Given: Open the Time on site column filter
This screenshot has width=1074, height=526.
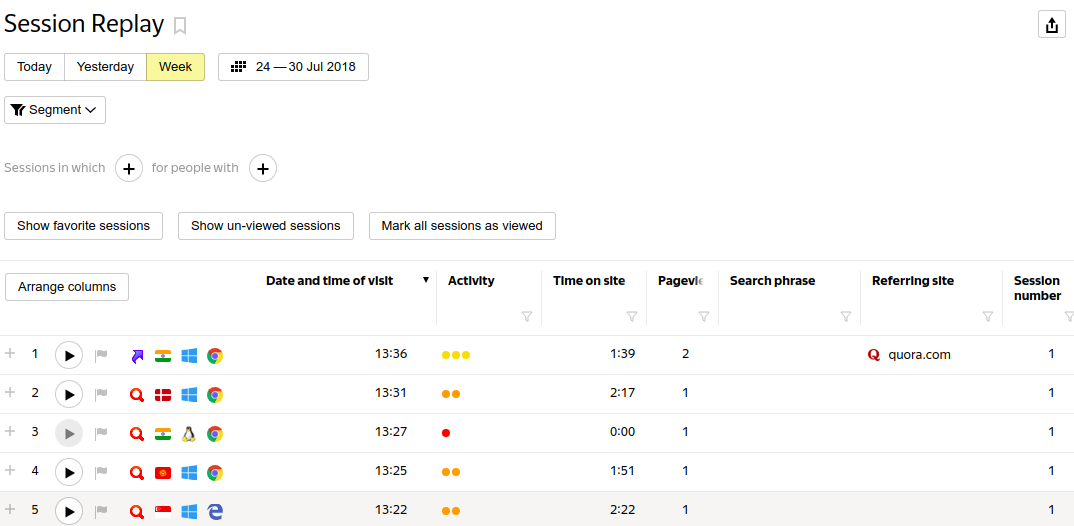Looking at the screenshot, I should click(632, 316).
